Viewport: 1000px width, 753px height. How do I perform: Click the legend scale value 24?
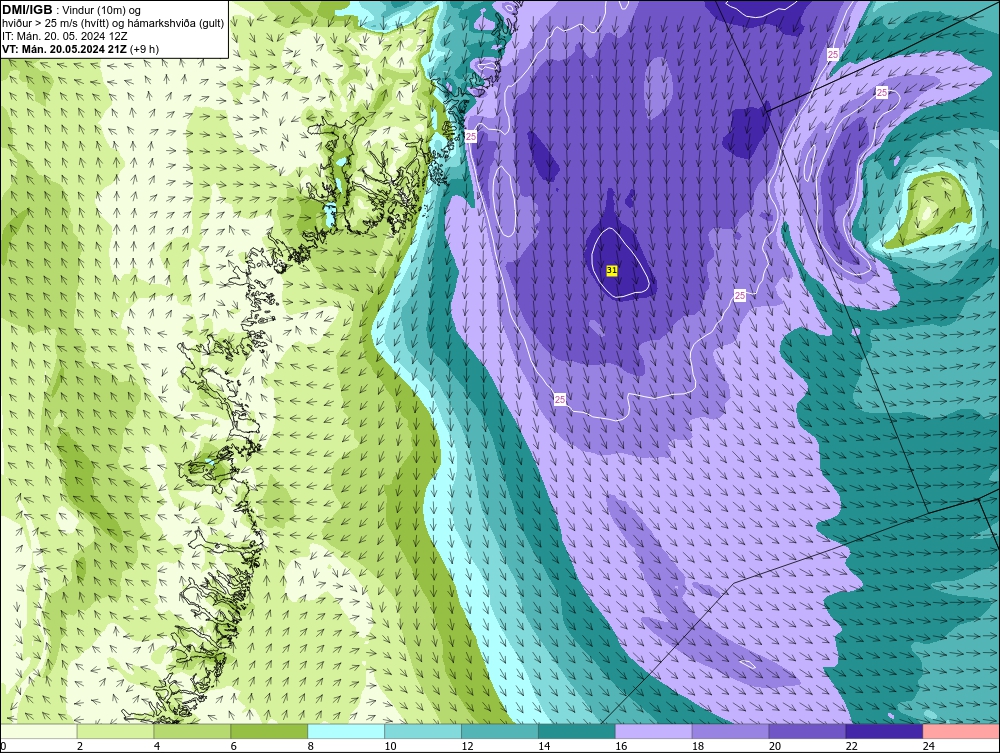coord(929,746)
